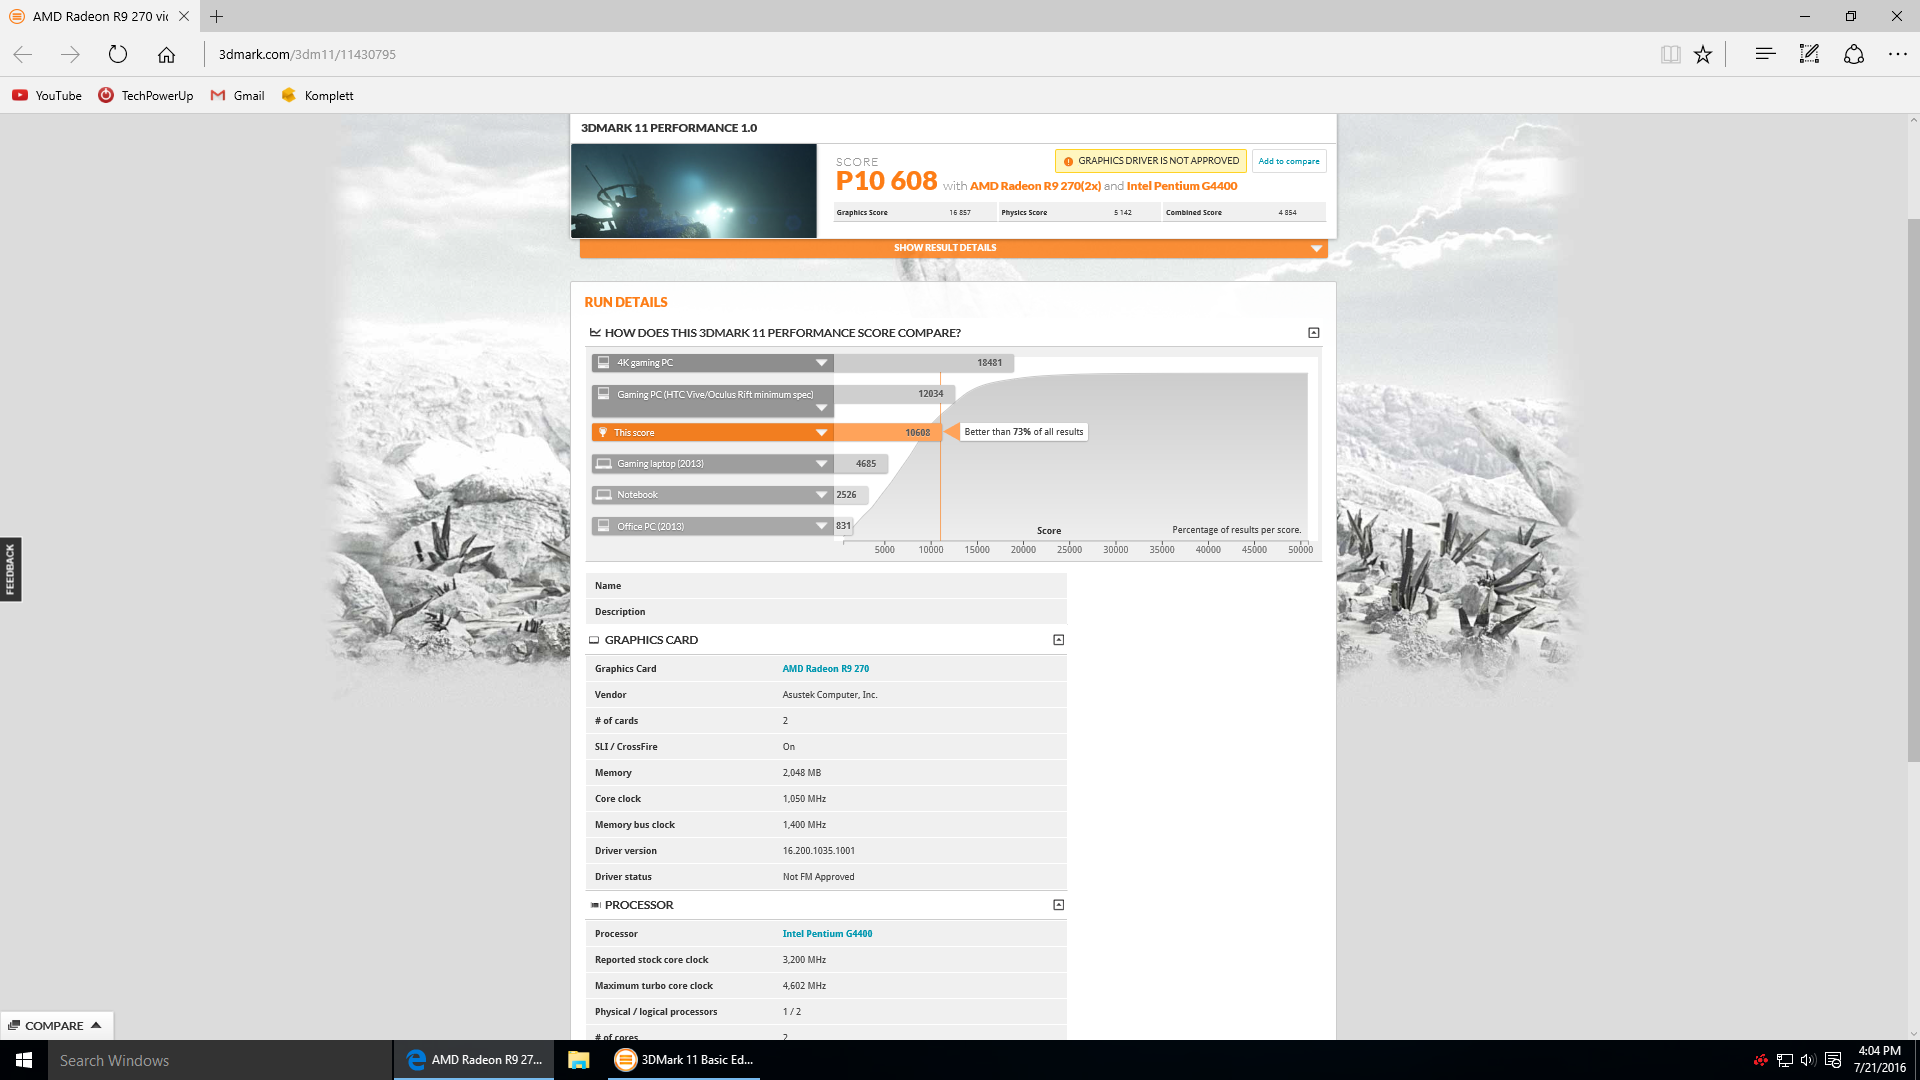Image resolution: width=1920 pixels, height=1080 pixels.
Task: Click Better than 73% of all results tooltip
Action: pyautogui.click(x=1023, y=432)
